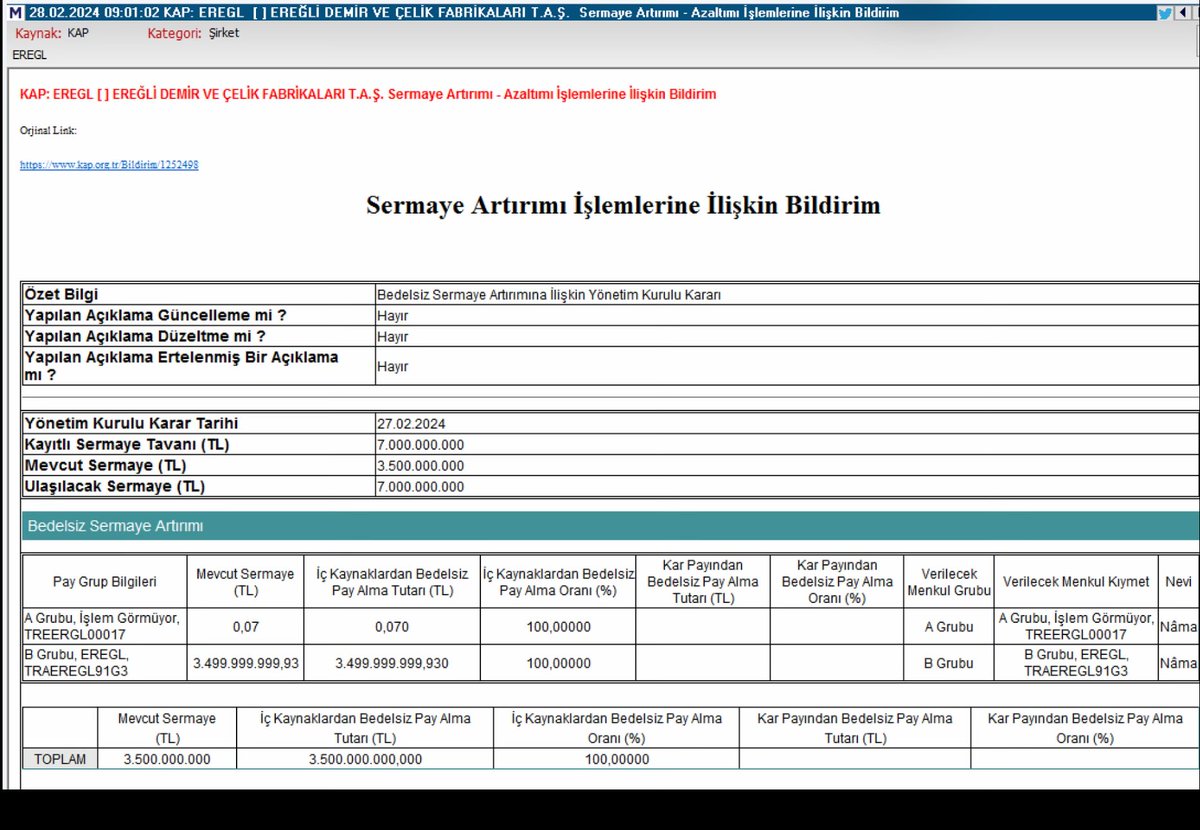The height and width of the screenshot is (830, 1200).
Task: Select the 3.499.999.999,930 Pay Alma Tutarı cell
Action: pyautogui.click(x=392, y=663)
